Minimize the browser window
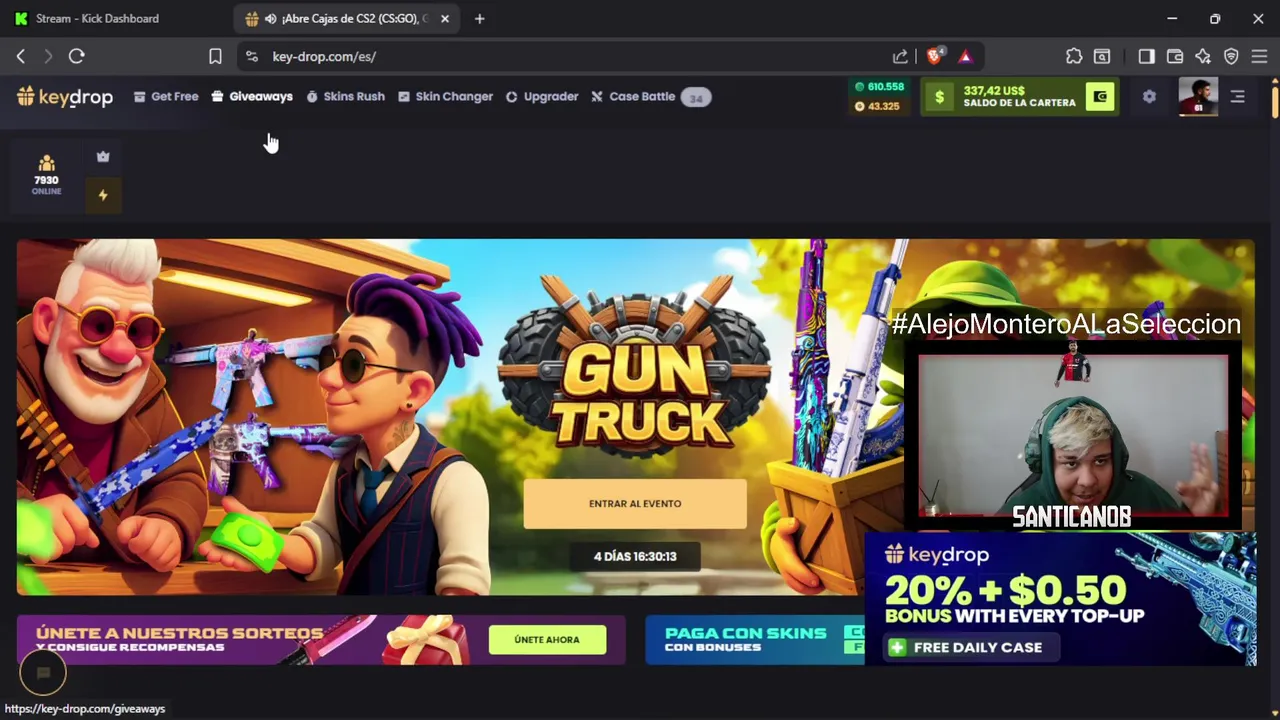Screen dimensions: 1280x720 (1172, 18)
